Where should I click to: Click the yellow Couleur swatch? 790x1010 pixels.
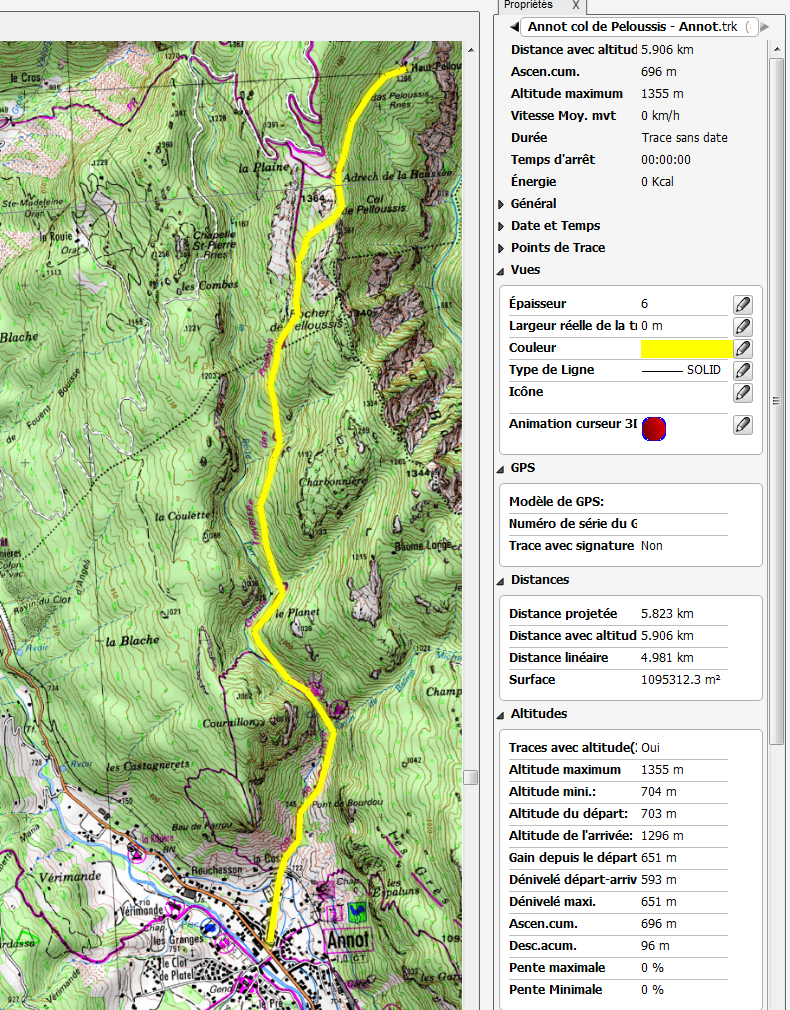click(685, 348)
